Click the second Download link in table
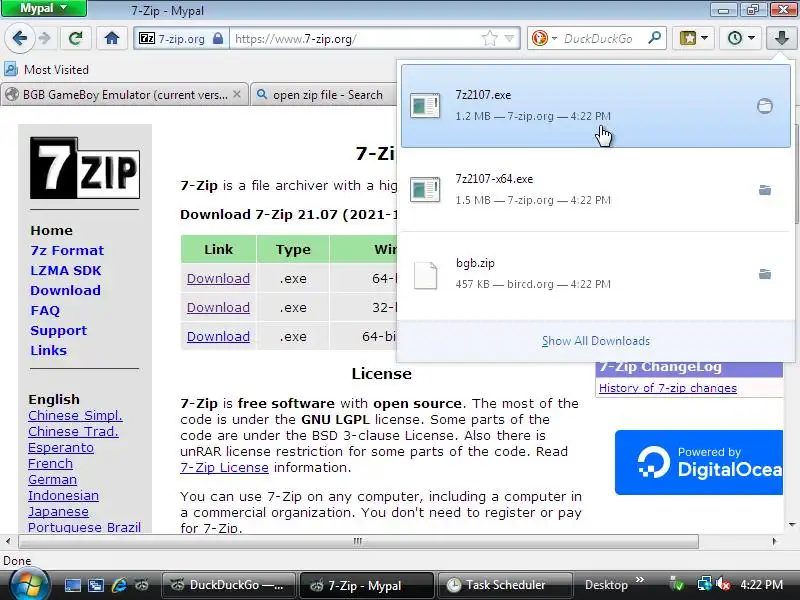The width and height of the screenshot is (800, 600). point(218,308)
